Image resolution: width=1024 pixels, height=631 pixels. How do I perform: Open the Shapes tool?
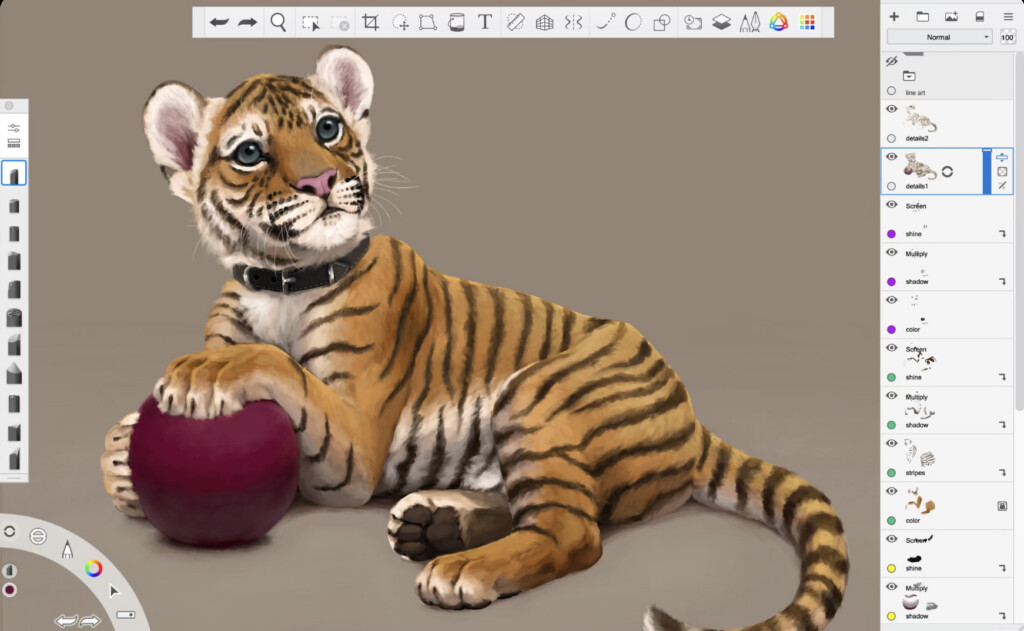point(662,23)
